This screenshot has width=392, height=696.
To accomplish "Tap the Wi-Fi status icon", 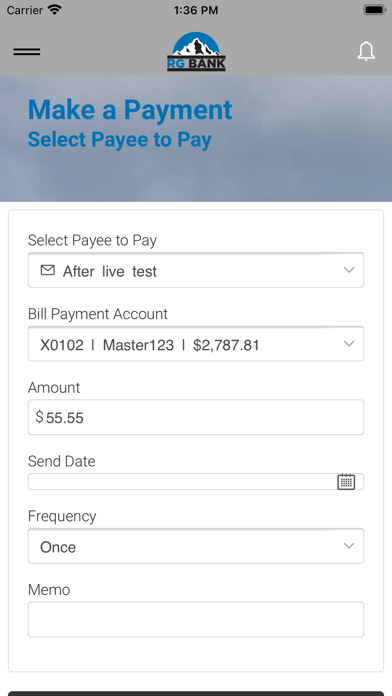I will tap(55, 10).
